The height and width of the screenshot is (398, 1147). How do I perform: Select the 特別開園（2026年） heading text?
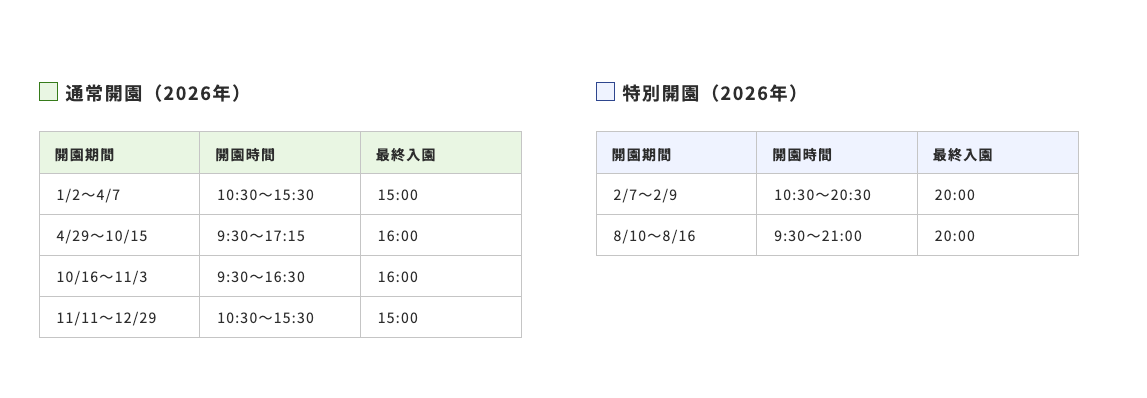711,93
